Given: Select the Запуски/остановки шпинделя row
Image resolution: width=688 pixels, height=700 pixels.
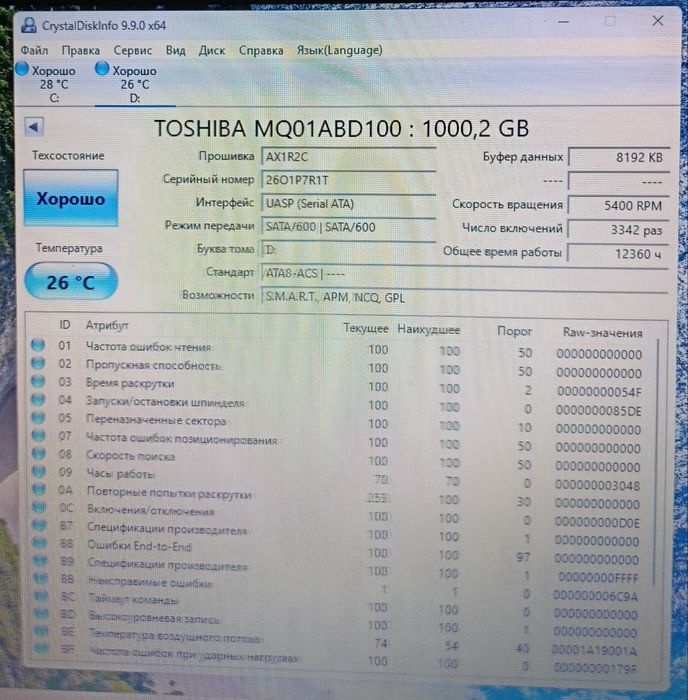Looking at the screenshot, I should 339,404.
